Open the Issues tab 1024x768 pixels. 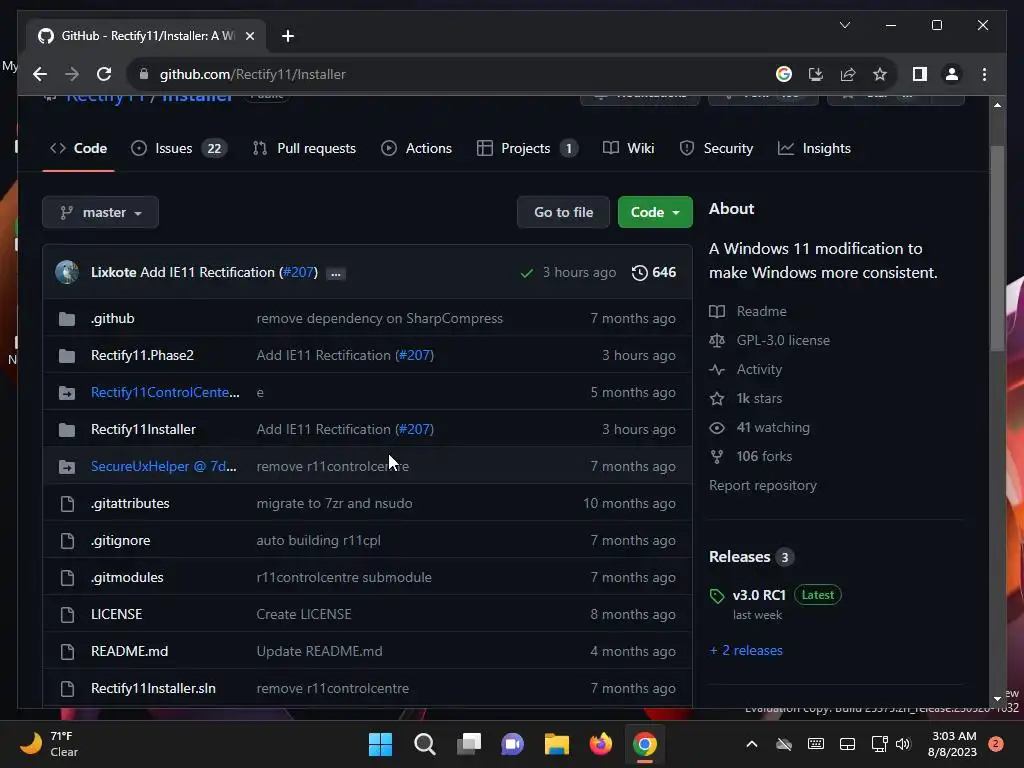pyautogui.click(x=178, y=148)
